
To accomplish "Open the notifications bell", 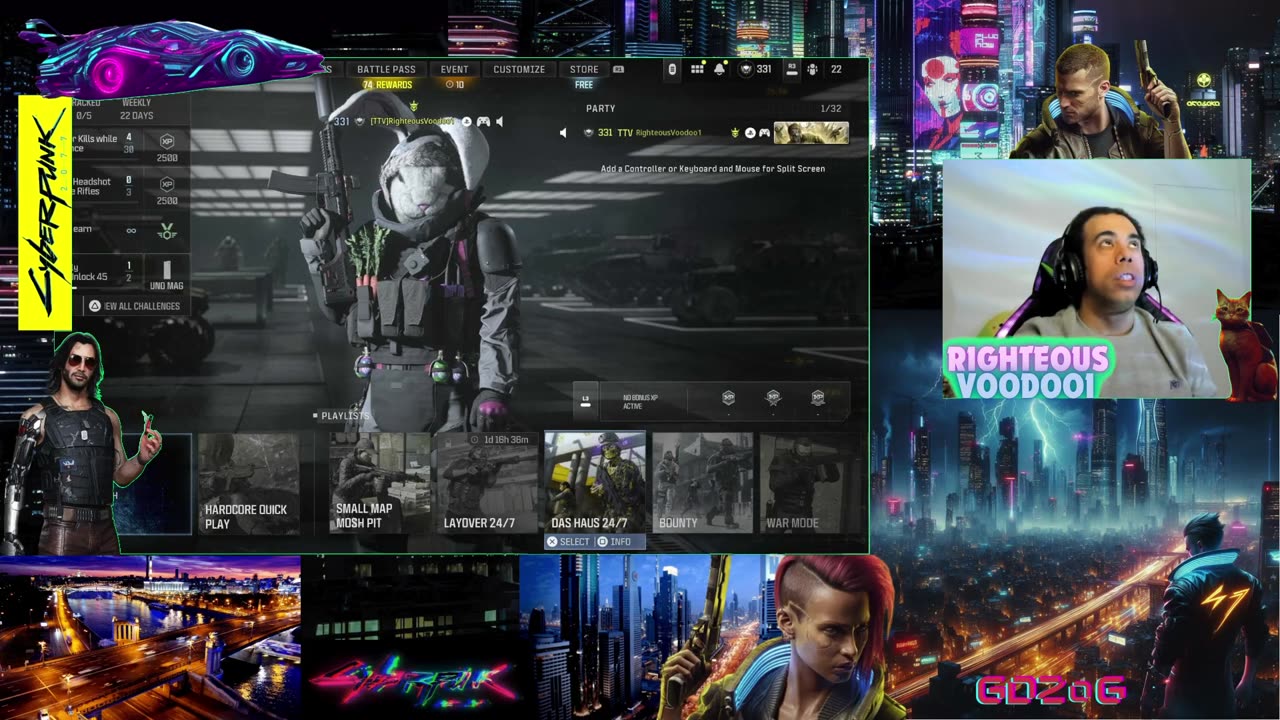I will tap(719, 69).
